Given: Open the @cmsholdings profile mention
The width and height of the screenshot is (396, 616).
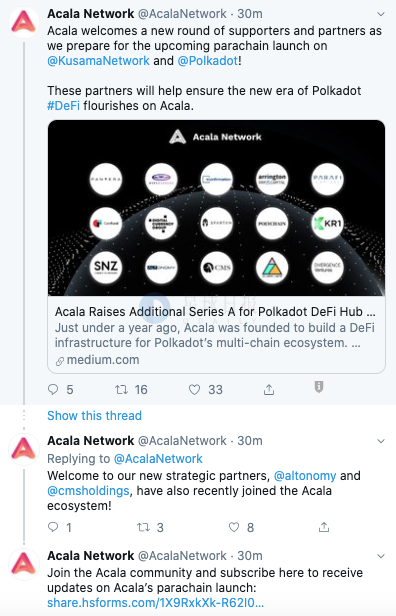Looking at the screenshot, I should [x=88, y=491].
